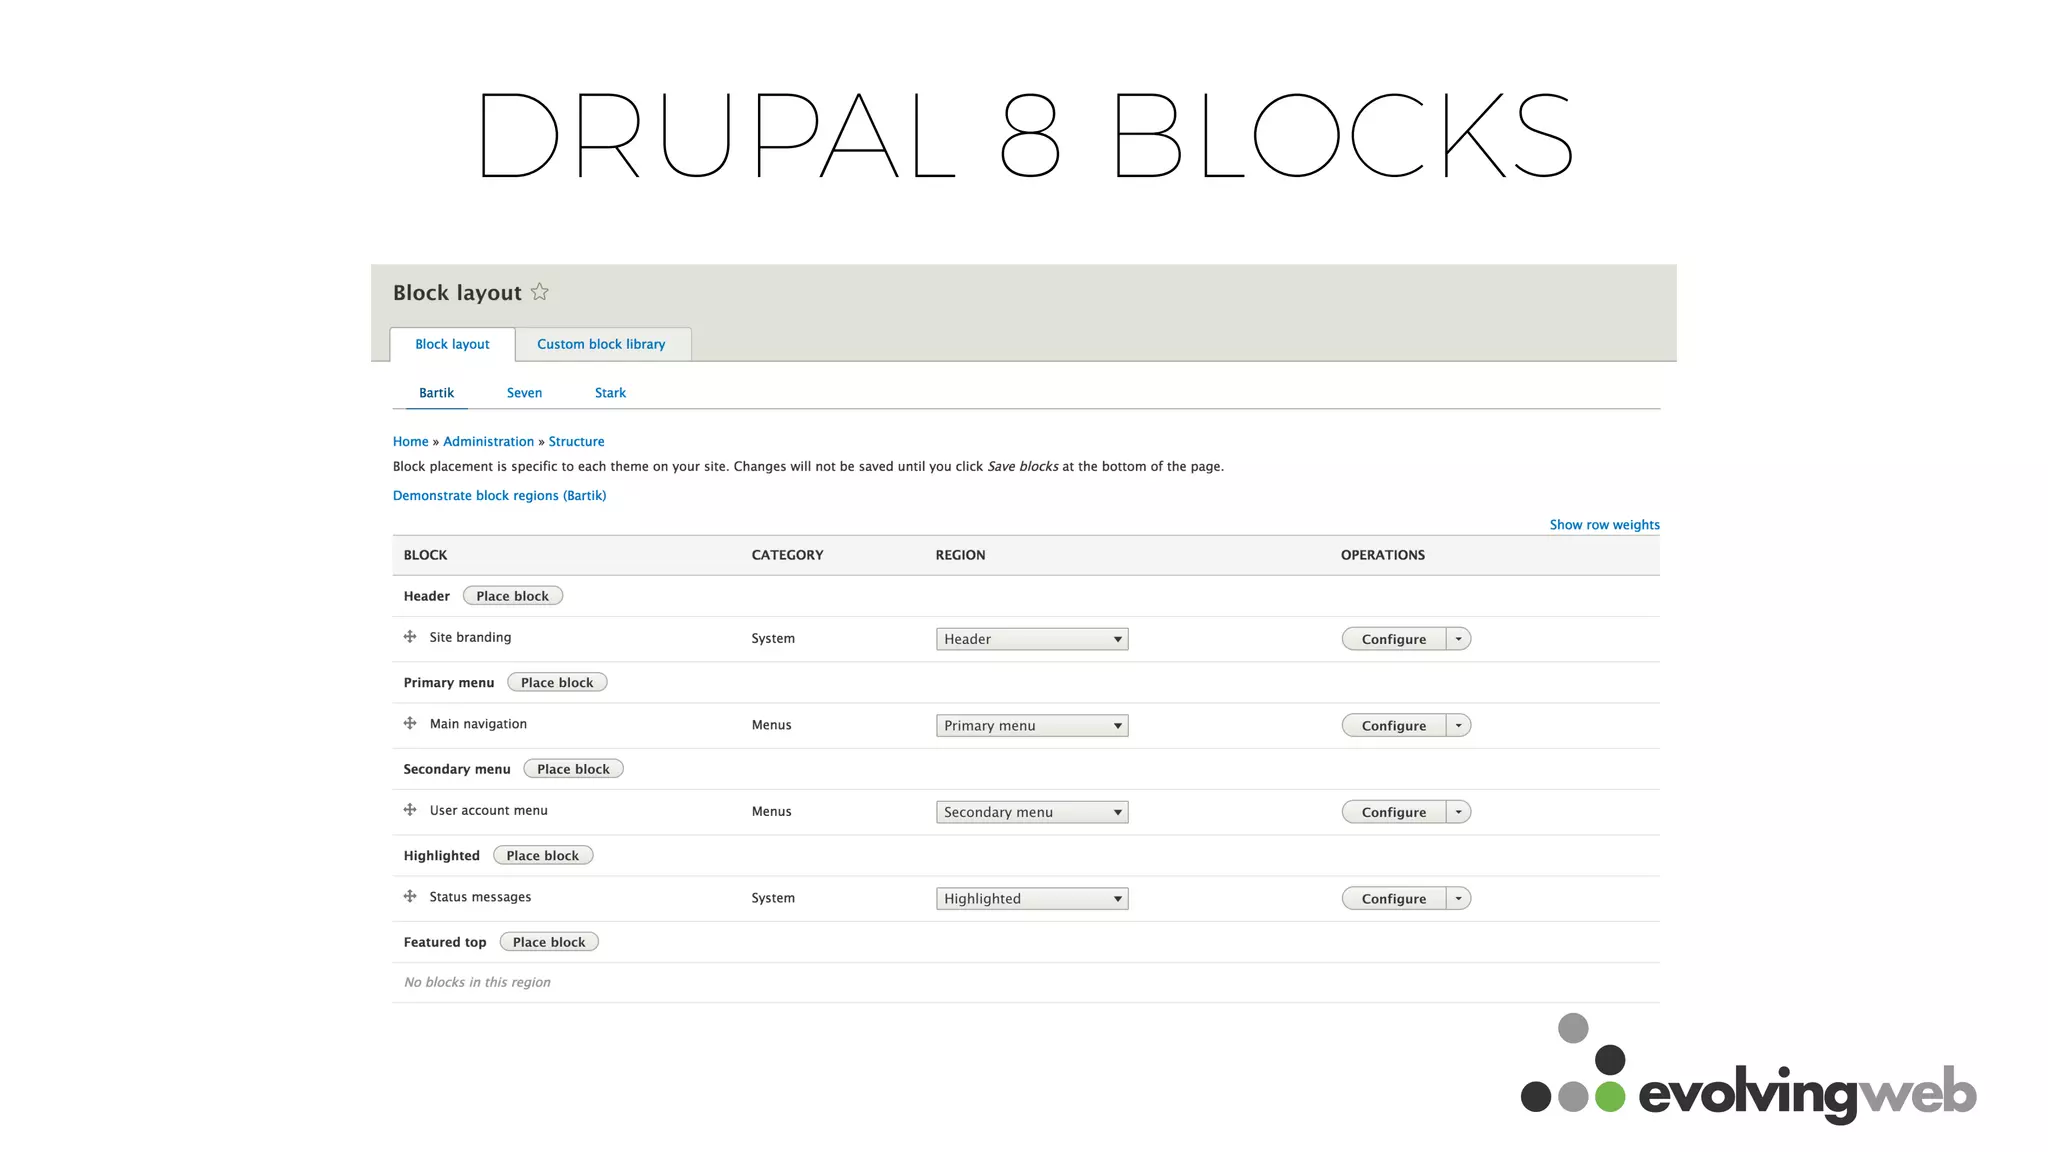Open region dropdown for Site branding
Screen dimensions: 2048x1152
(x=1032, y=639)
